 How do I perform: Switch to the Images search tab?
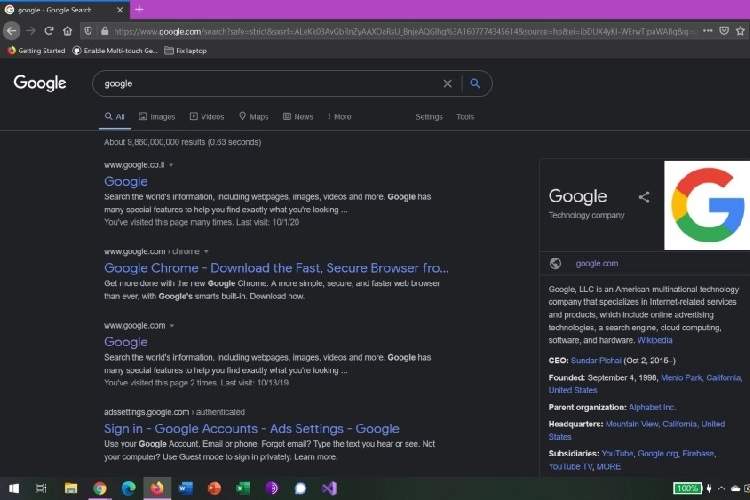coord(157,117)
